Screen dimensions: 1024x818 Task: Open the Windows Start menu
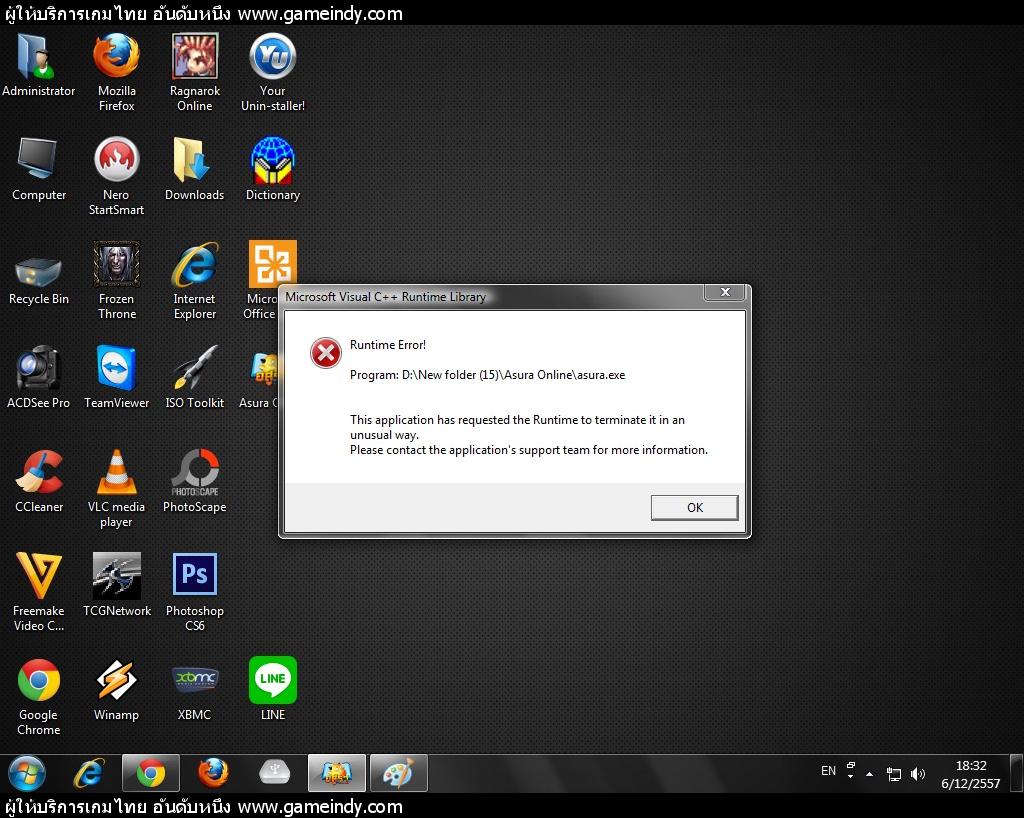[27, 774]
